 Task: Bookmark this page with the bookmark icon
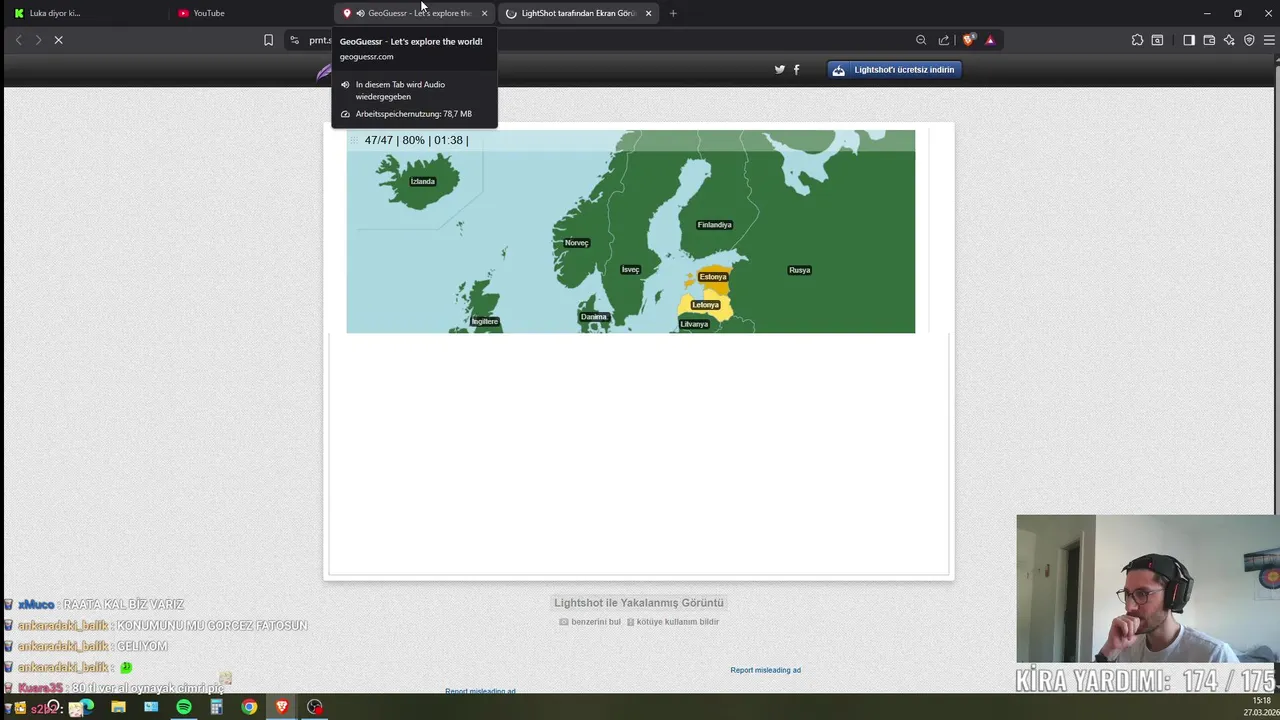pos(268,40)
